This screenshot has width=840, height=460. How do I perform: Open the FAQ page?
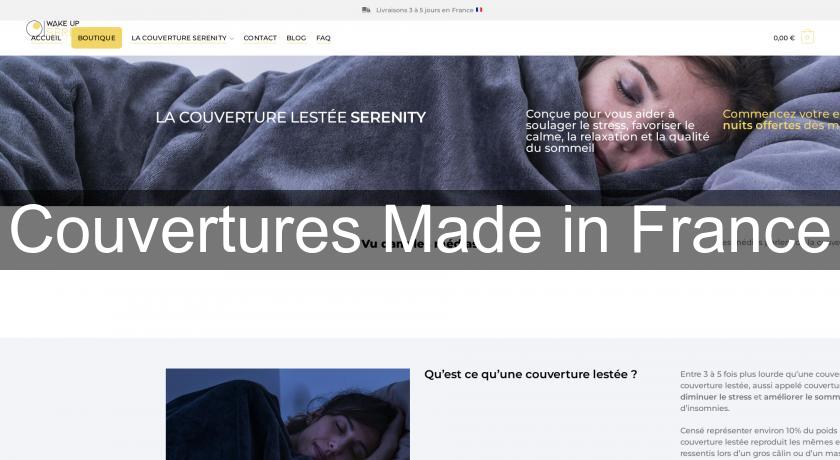click(x=323, y=38)
